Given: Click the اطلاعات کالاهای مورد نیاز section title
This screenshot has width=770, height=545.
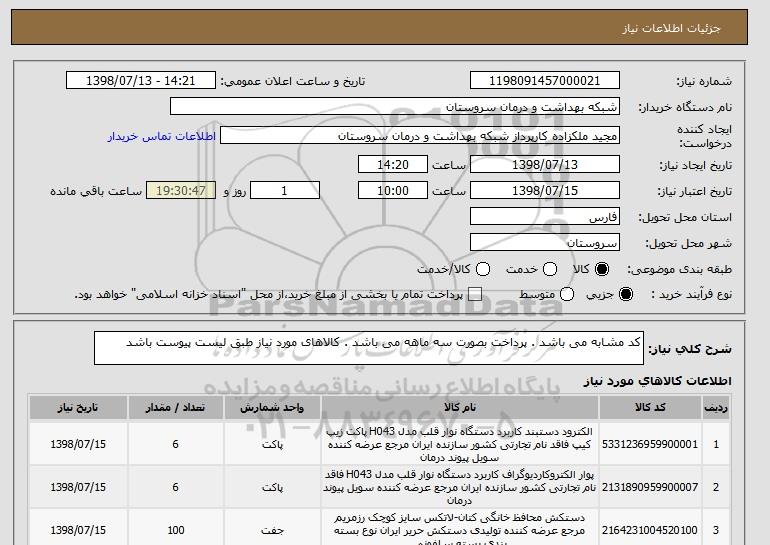Looking at the screenshot, I should [657, 381].
